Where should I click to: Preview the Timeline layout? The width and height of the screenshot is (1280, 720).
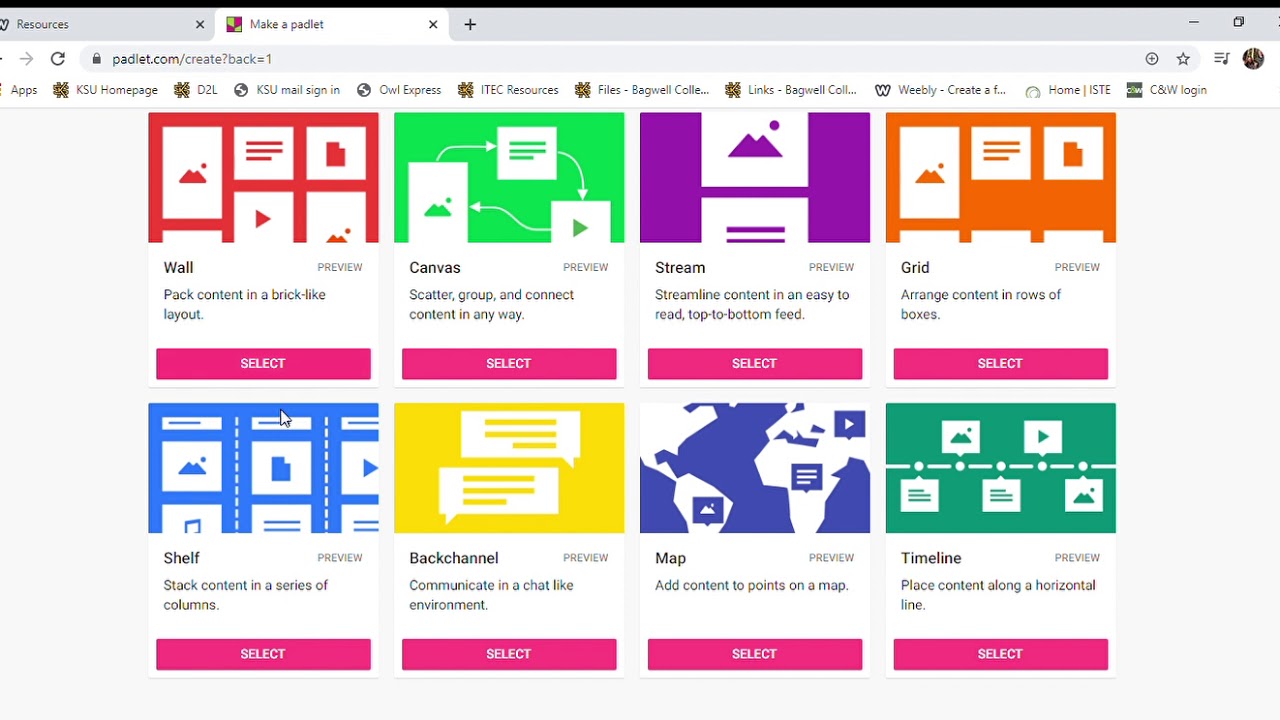(1077, 558)
